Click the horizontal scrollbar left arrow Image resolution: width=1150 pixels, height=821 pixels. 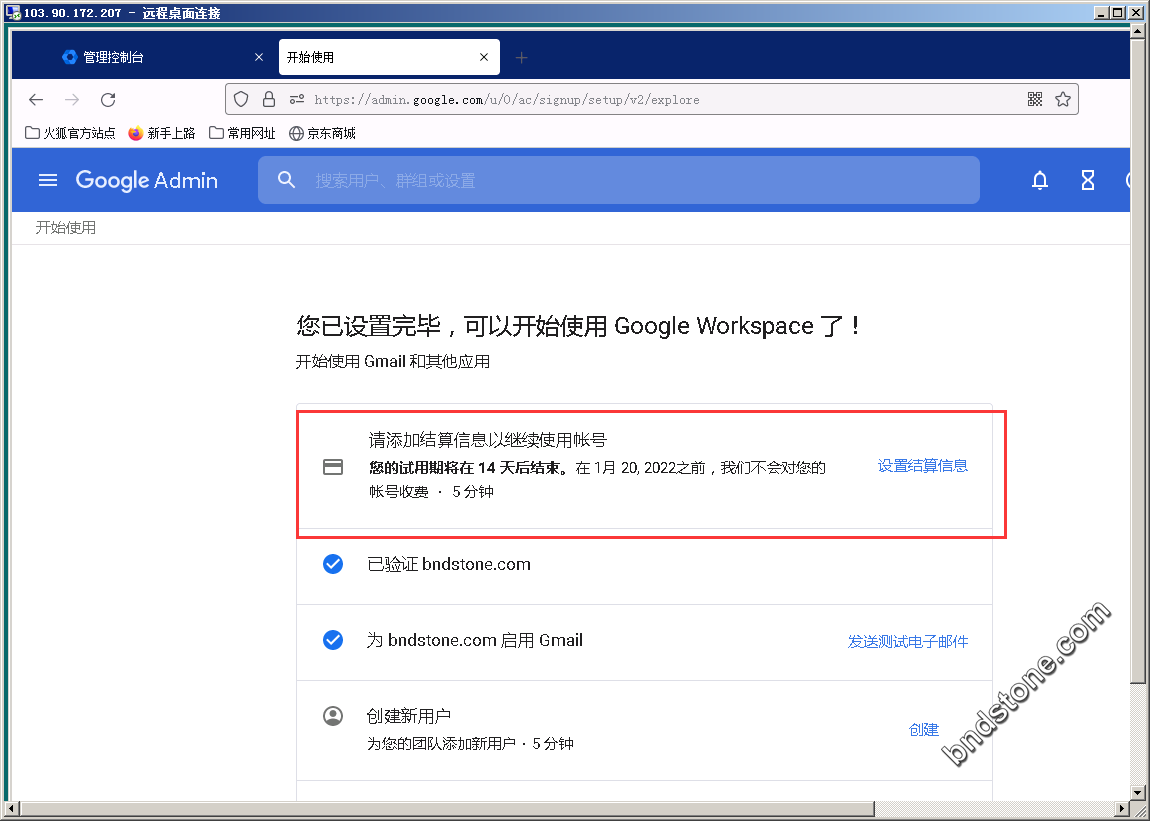tap(11, 810)
